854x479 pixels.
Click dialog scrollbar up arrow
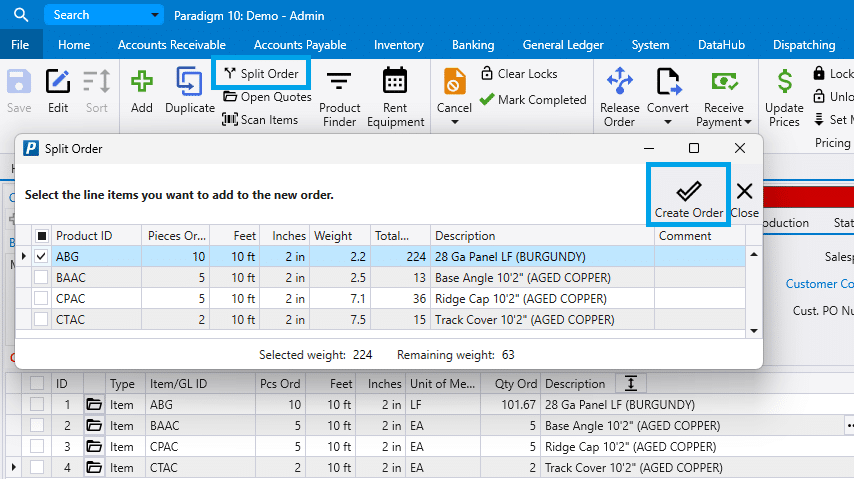[754, 254]
